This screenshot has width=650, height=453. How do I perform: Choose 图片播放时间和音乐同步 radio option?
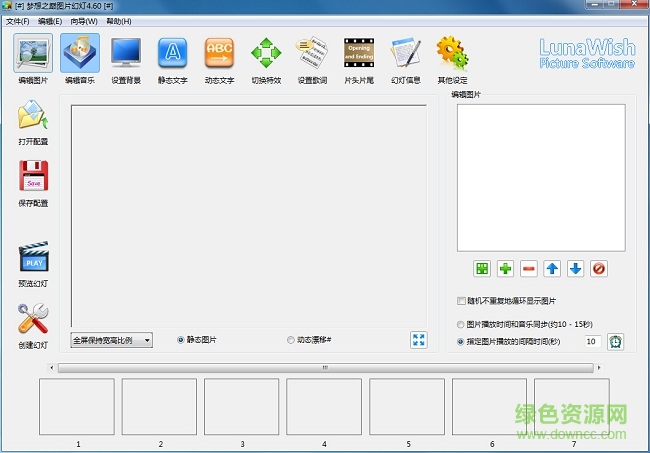click(461, 325)
